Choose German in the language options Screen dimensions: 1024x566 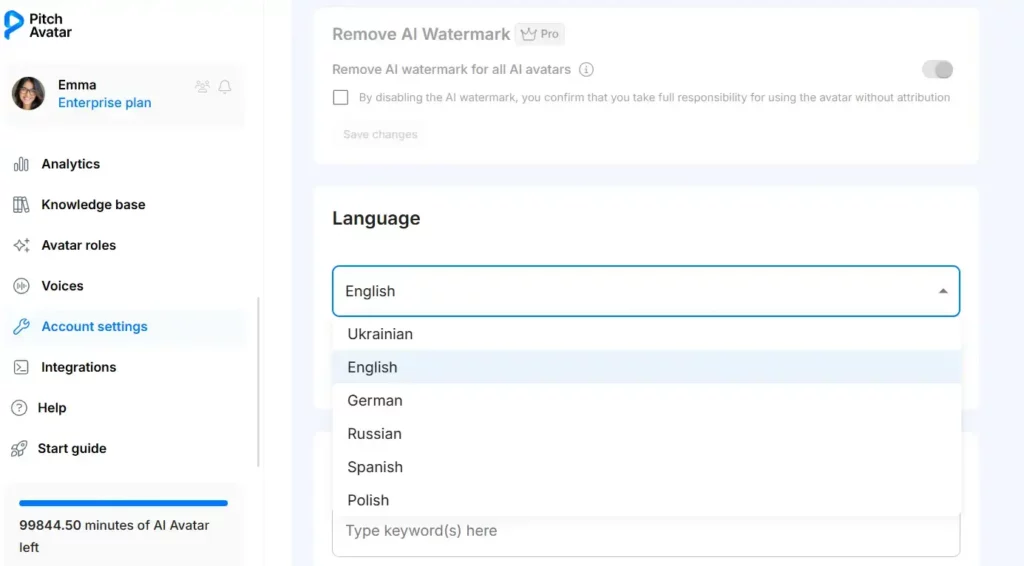[375, 401]
